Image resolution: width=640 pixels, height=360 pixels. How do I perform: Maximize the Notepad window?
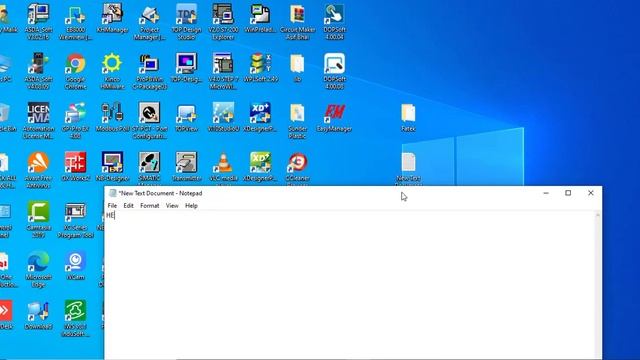coord(568,193)
